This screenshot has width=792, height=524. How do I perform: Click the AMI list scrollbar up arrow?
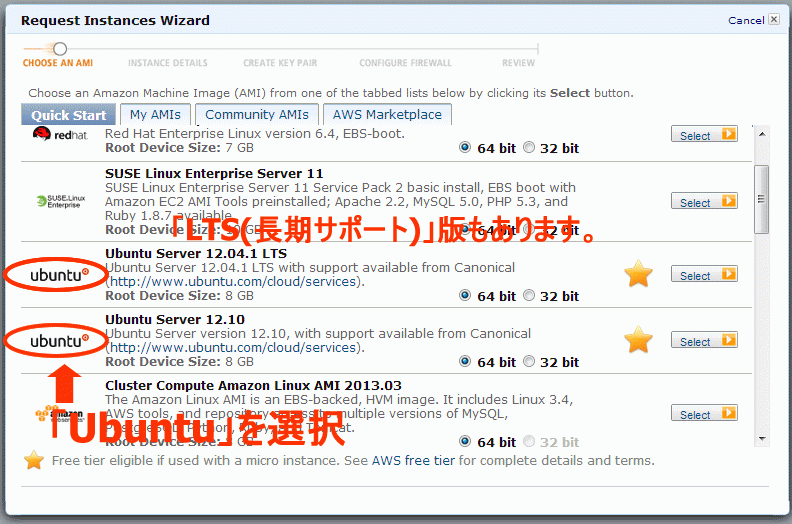762,134
